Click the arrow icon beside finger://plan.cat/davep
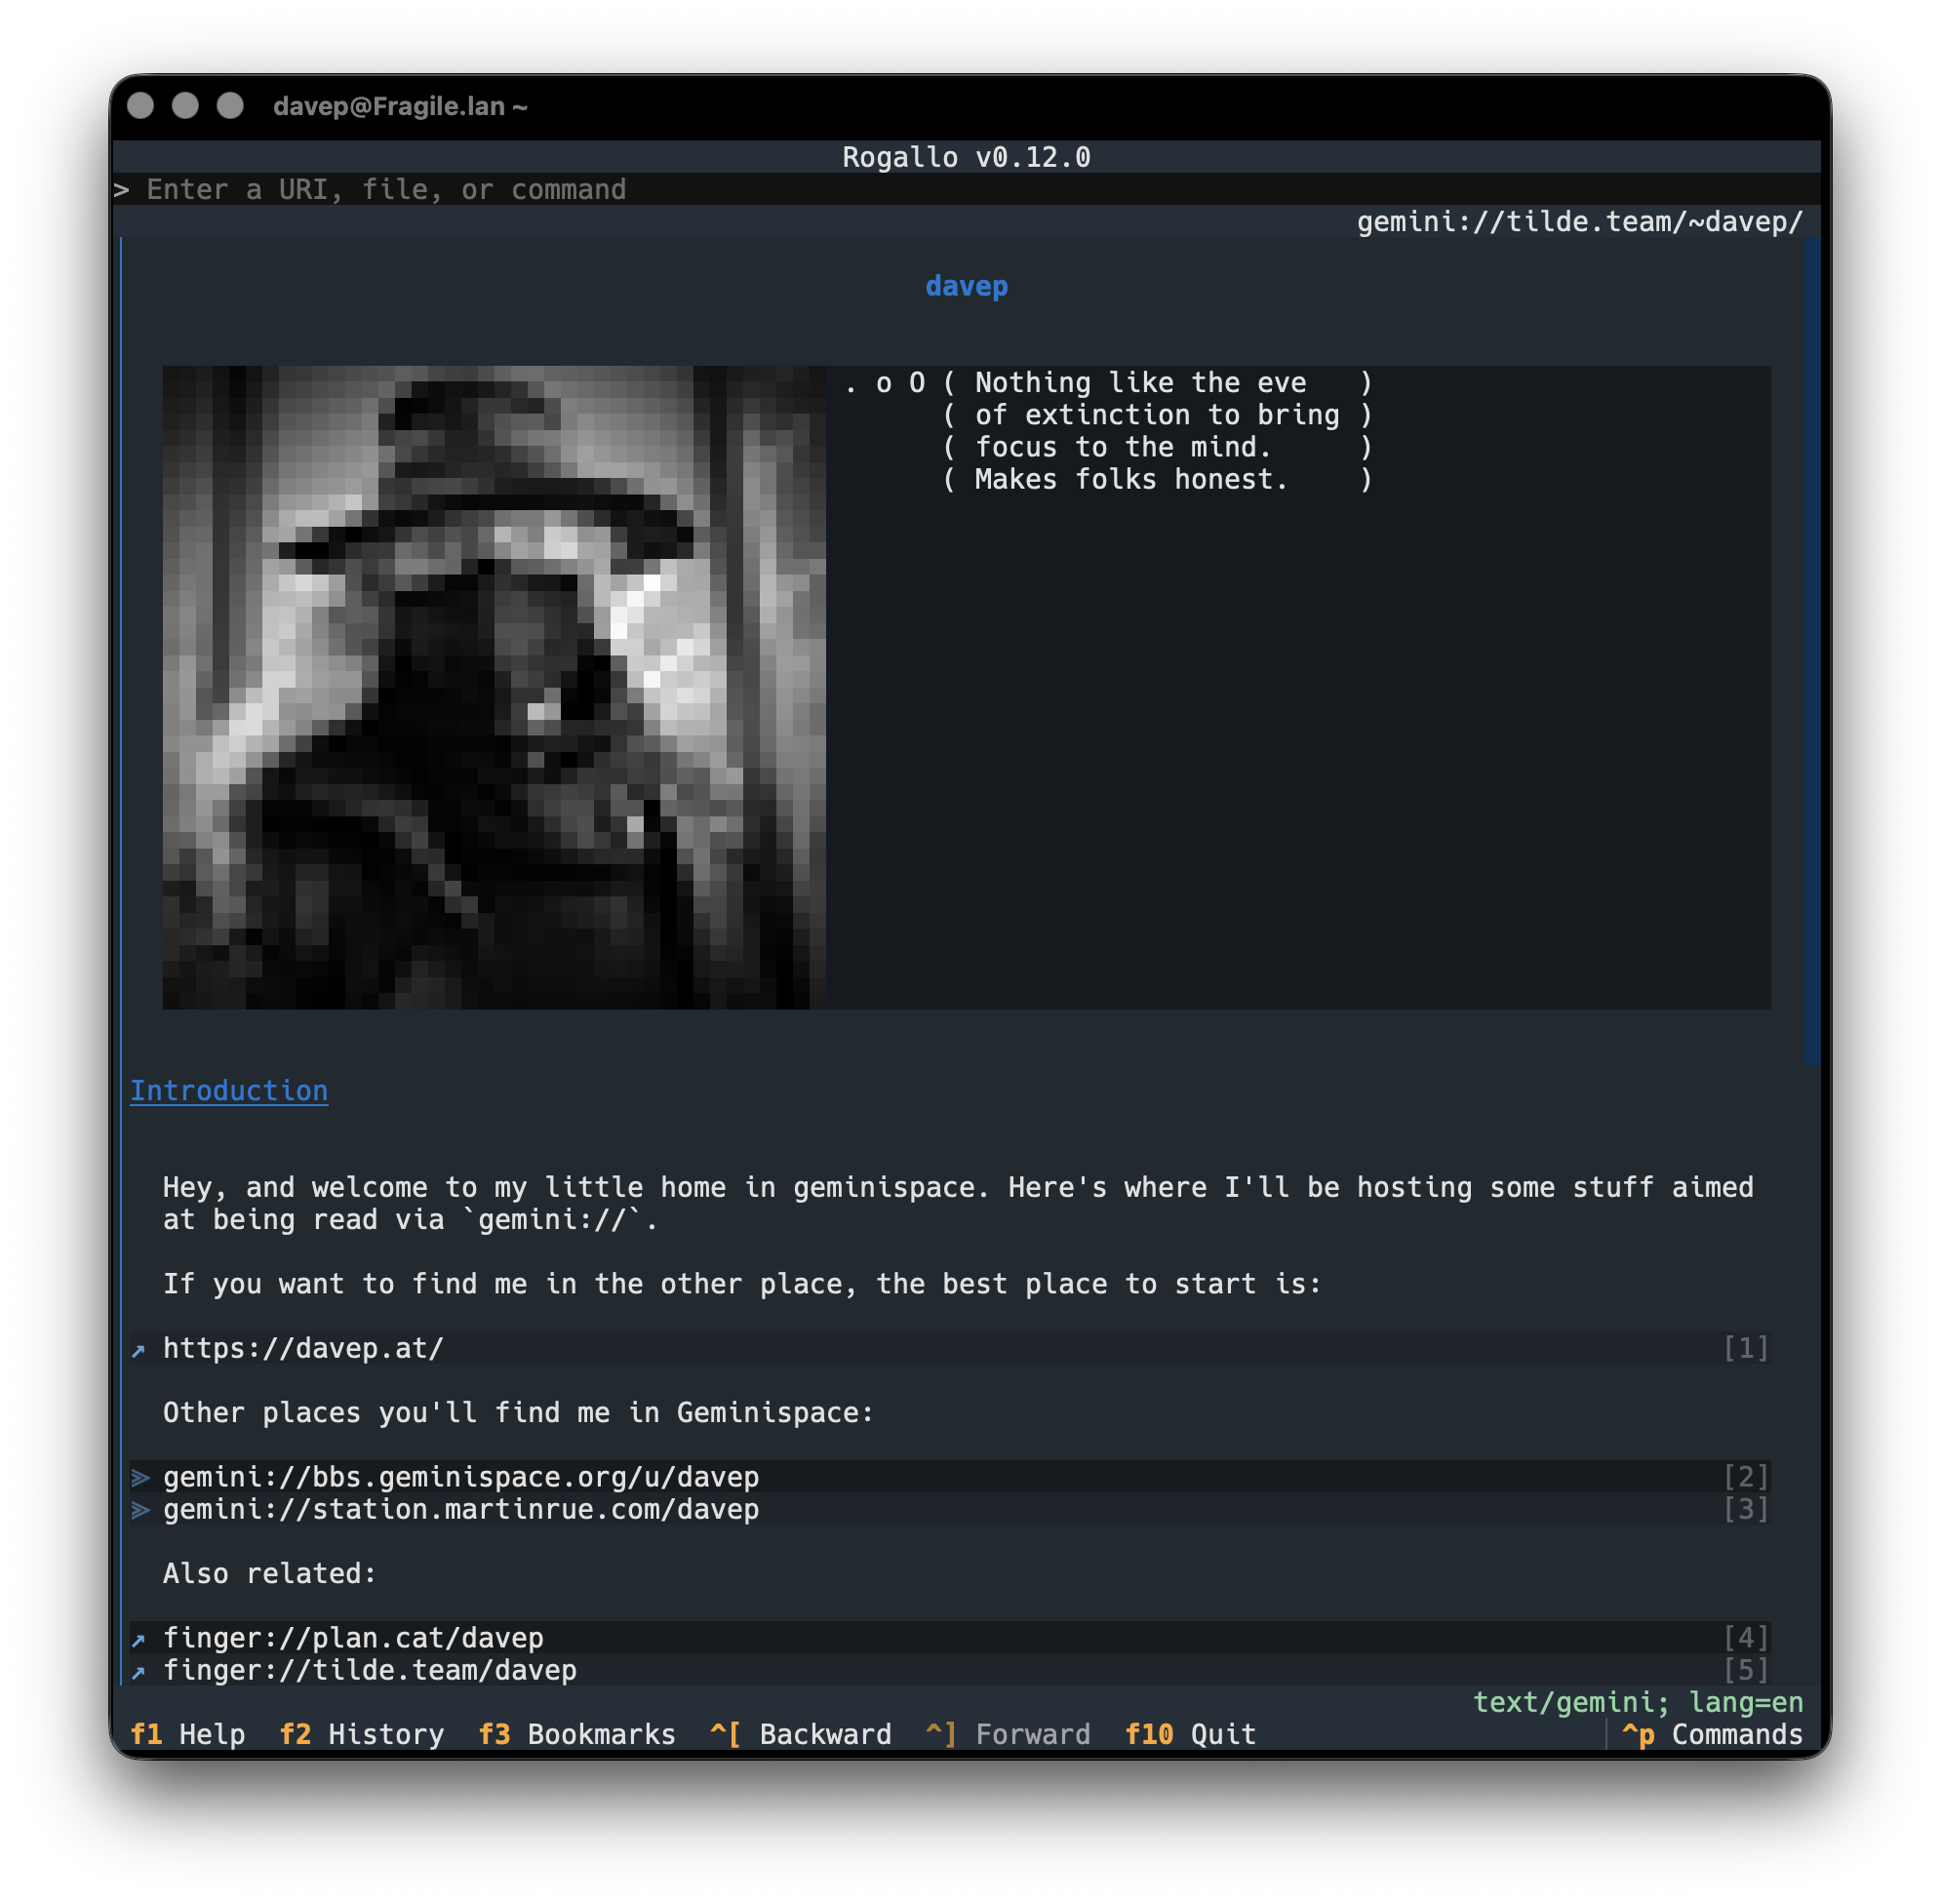This screenshot has height=1904, width=1941. (139, 1639)
